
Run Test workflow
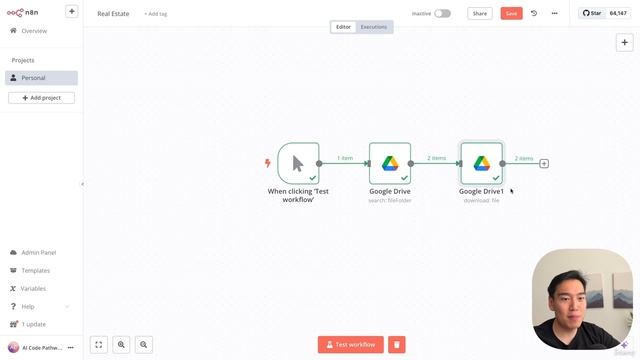click(x=351, y=345)
